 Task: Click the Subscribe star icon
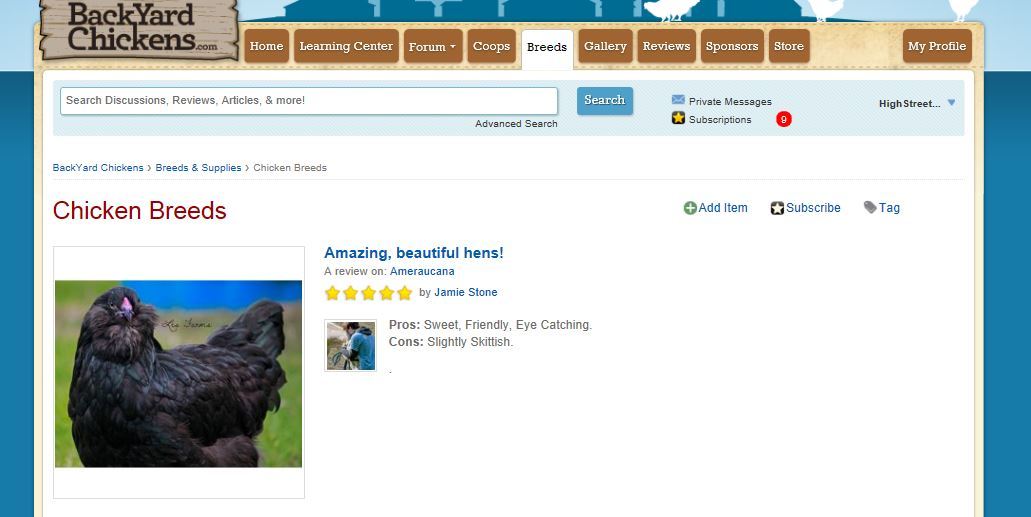[x=777, y=208]
